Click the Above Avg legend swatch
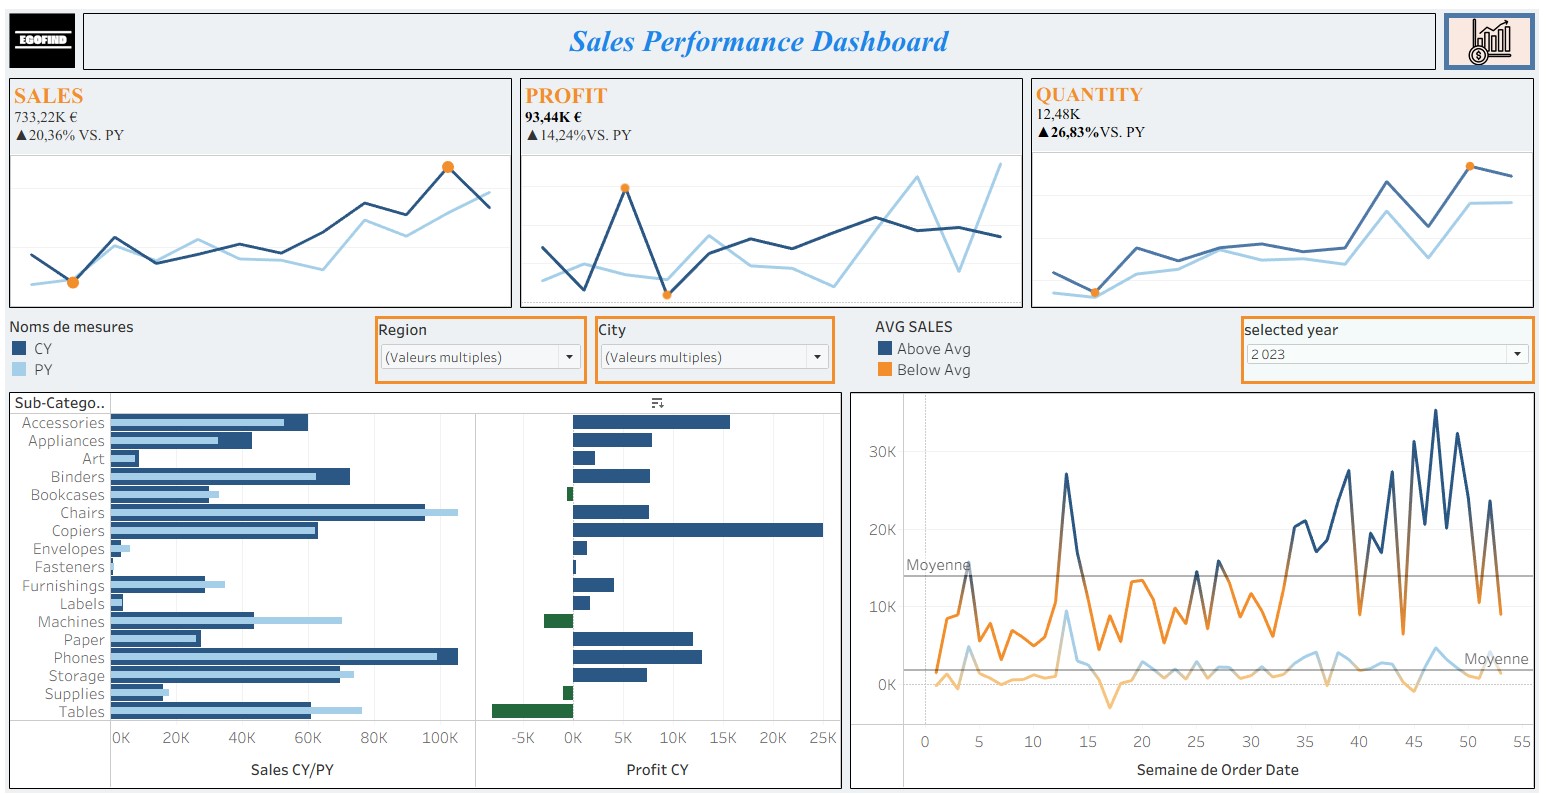 pos(885,348)
